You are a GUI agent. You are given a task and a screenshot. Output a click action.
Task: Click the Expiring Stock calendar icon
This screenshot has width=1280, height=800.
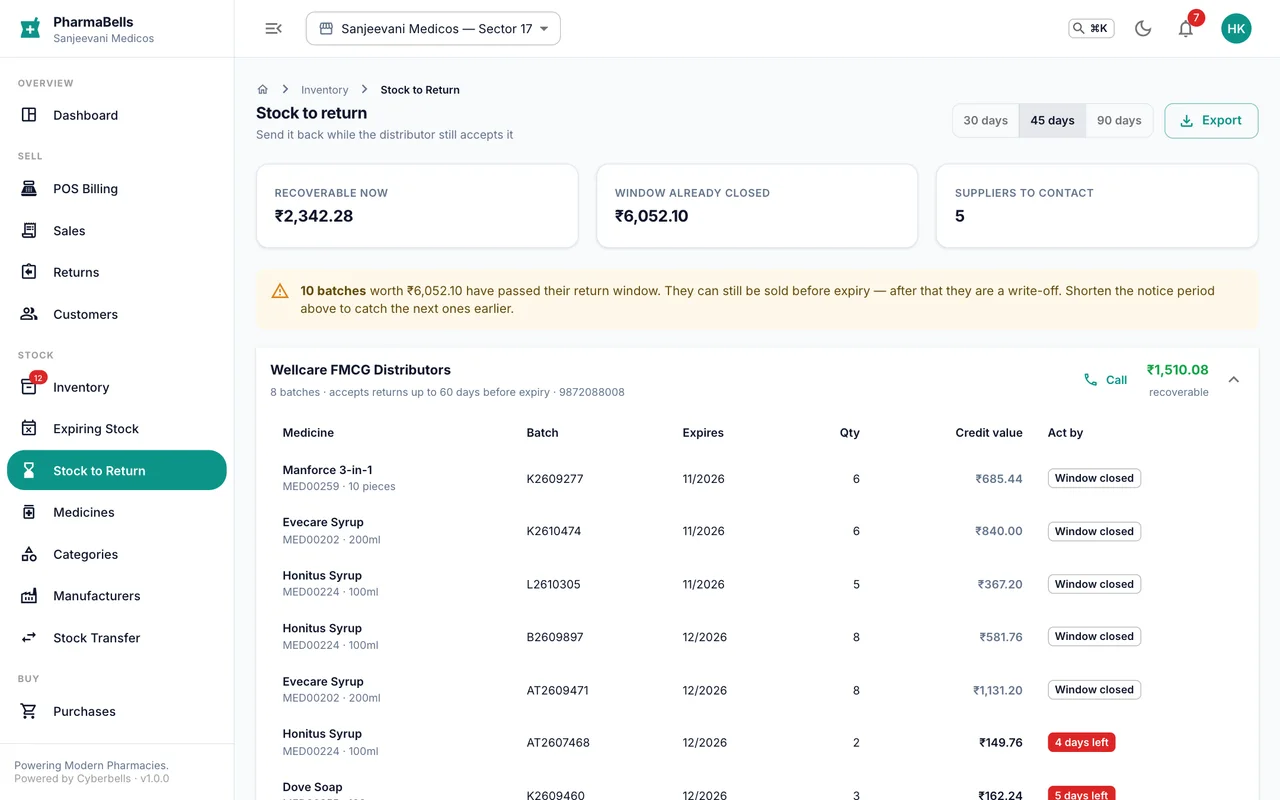[x=29, y=428]
